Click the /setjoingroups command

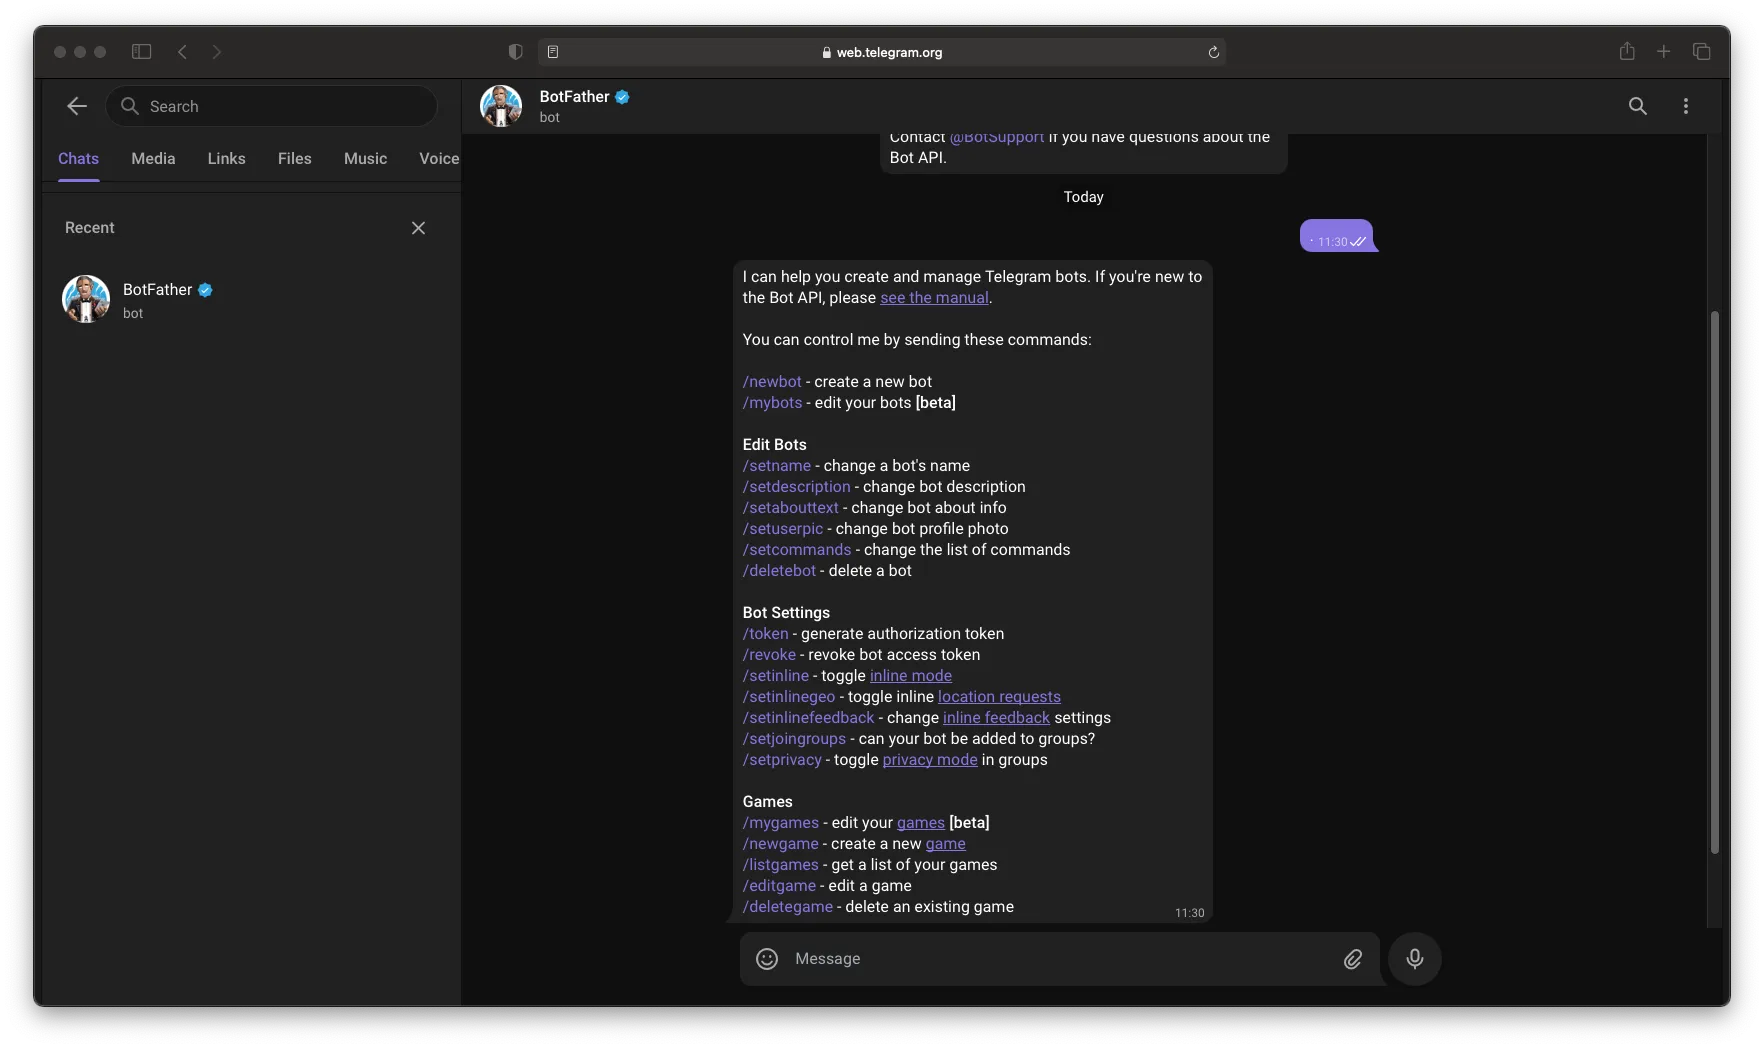click(794, 739)
